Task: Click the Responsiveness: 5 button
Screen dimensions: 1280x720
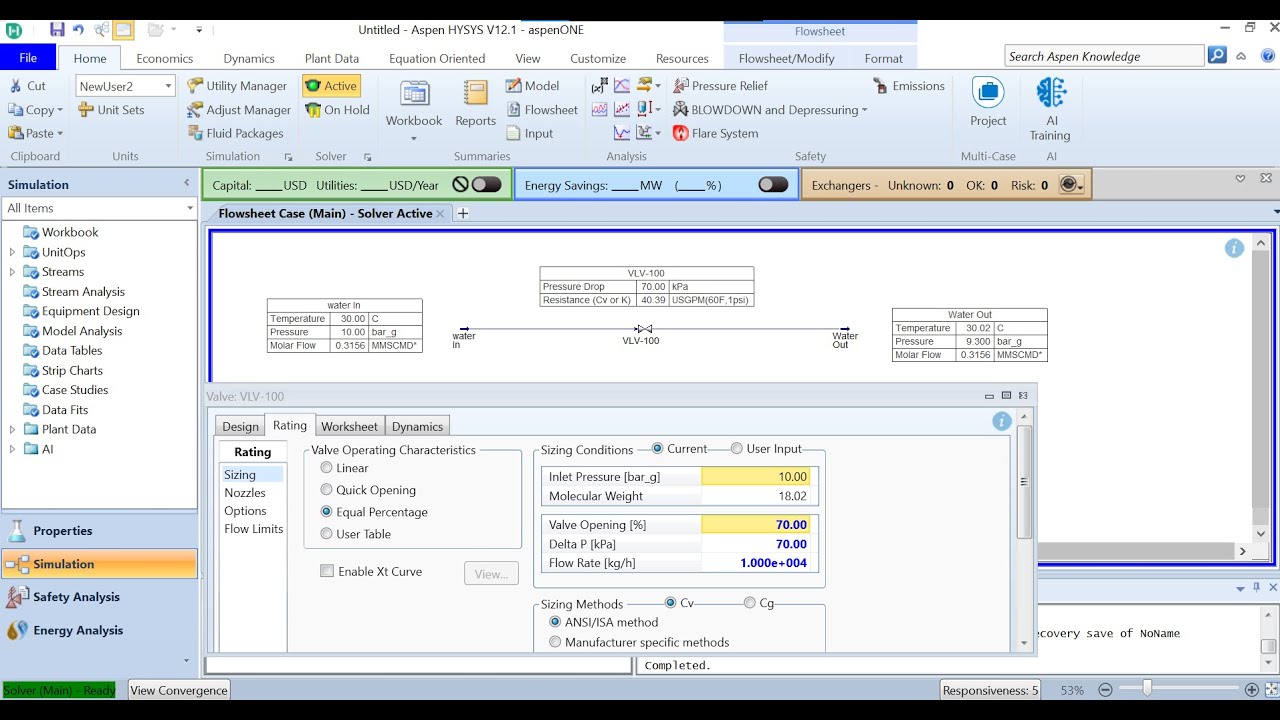Action: pos(991,690)
